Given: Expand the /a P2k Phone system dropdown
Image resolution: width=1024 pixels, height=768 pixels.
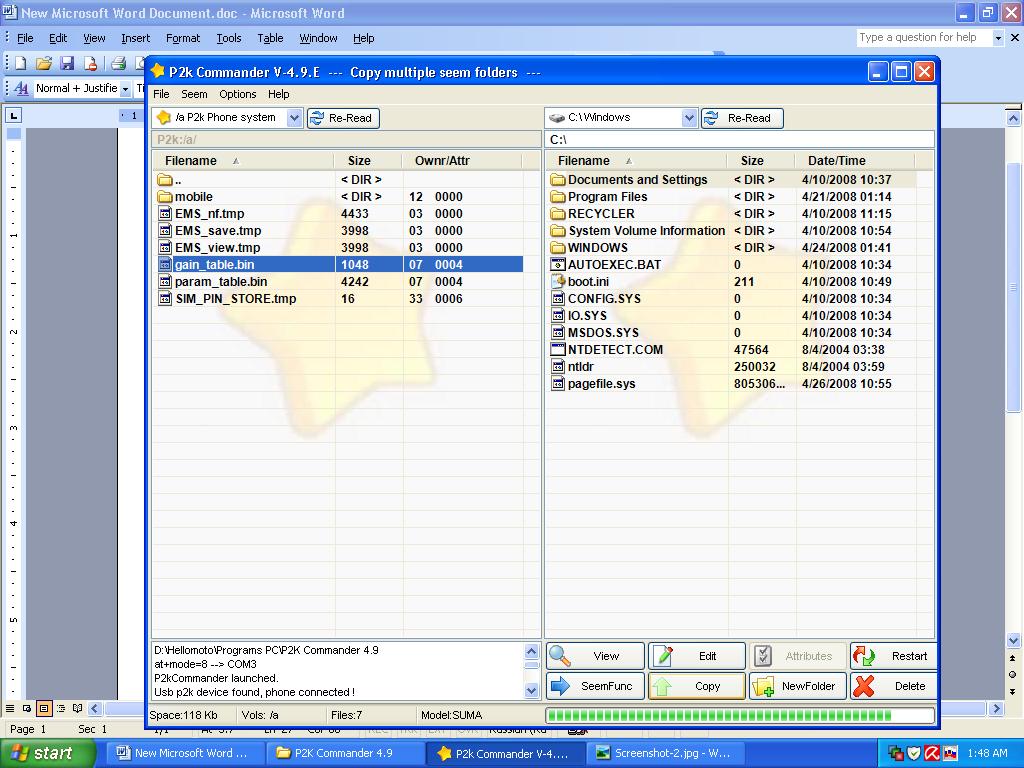Looking at the screenshot, I should click(295, 118).
